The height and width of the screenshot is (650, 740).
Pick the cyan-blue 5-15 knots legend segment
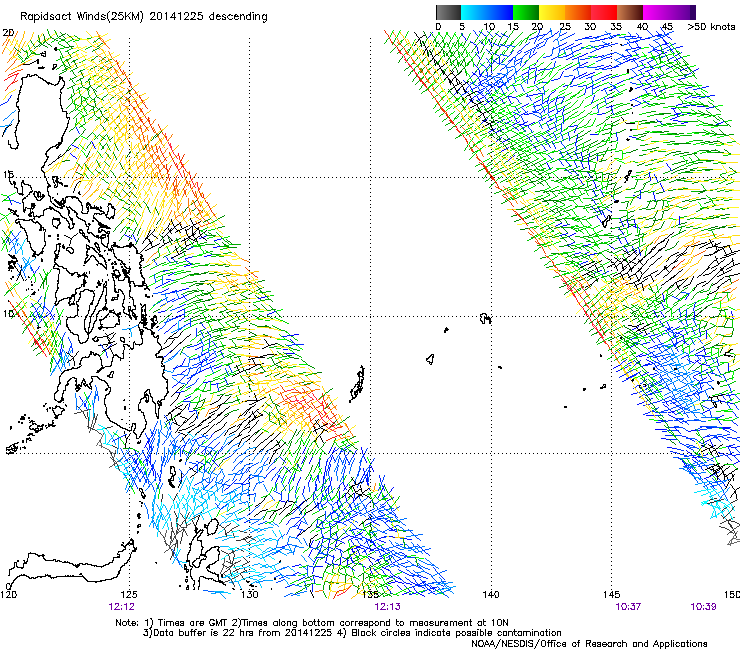pyautogui.click(x=487, y=12)
